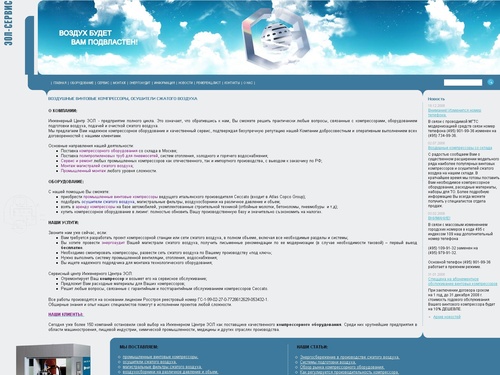Screen dimensions: 500x375
Task: Click the vertical ЭОП-СЕРВИС logo text
Action: (8, 23)
